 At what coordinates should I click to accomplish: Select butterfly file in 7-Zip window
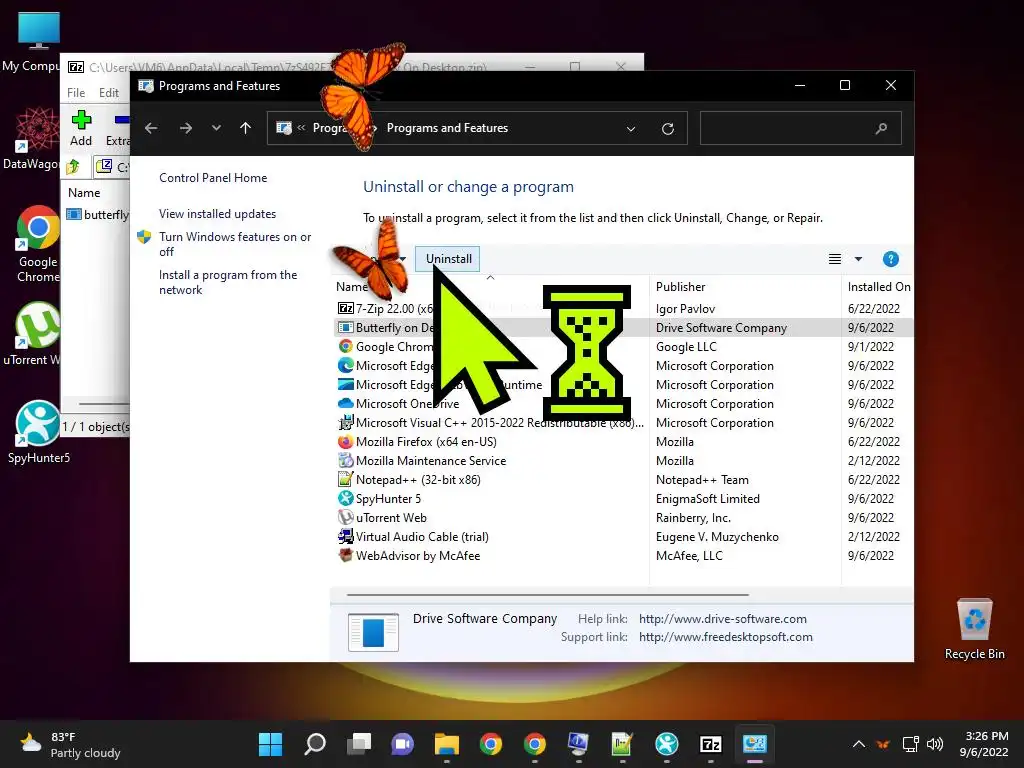tap(98, 214)
